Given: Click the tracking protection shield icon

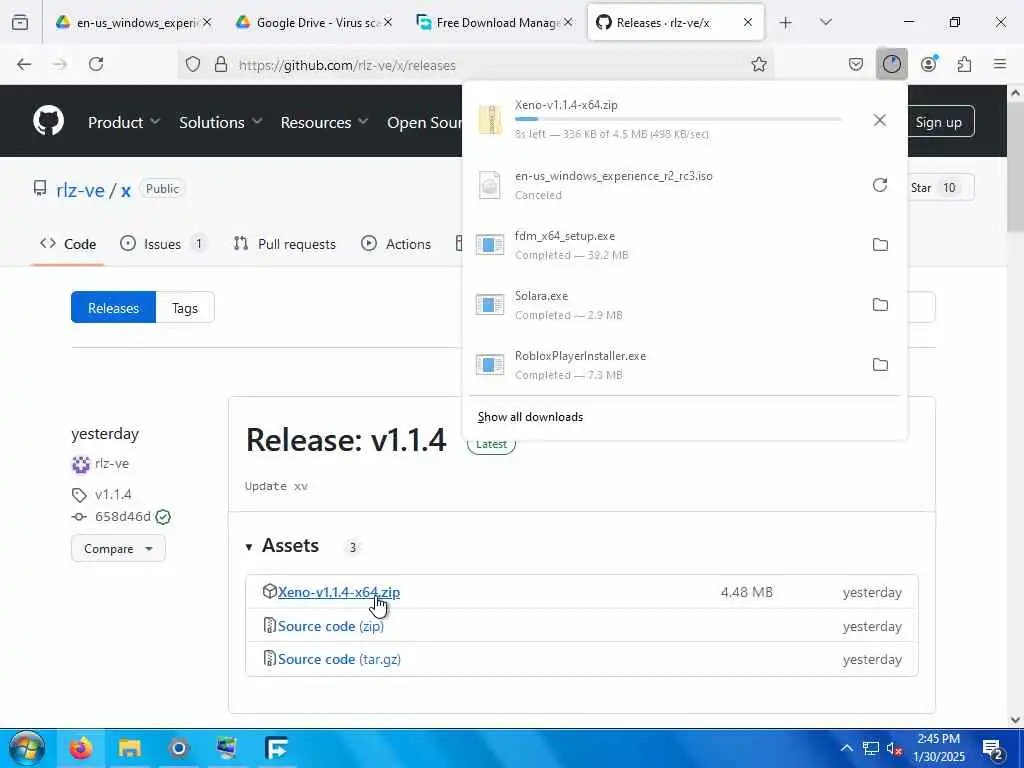Looking at the screenshot, I should tap(193, 64).
